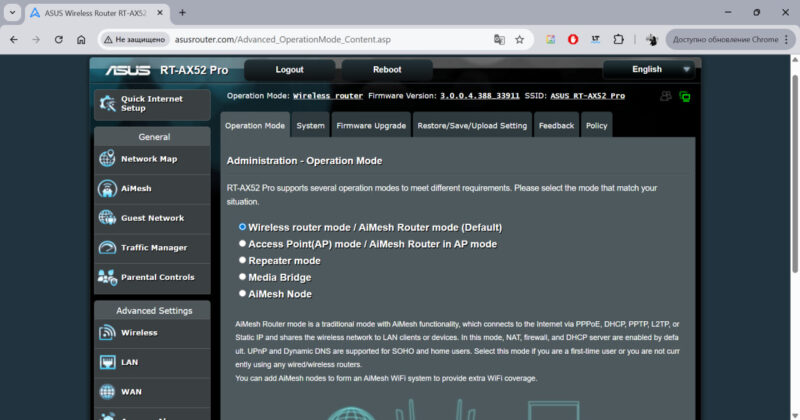Switch to the System tab
Screen dimensions: 800x420
(310, 126)
